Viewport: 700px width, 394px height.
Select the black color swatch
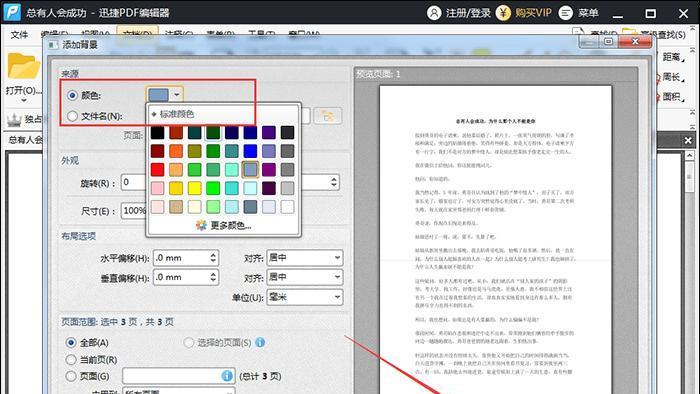click(x=158, y=133)
